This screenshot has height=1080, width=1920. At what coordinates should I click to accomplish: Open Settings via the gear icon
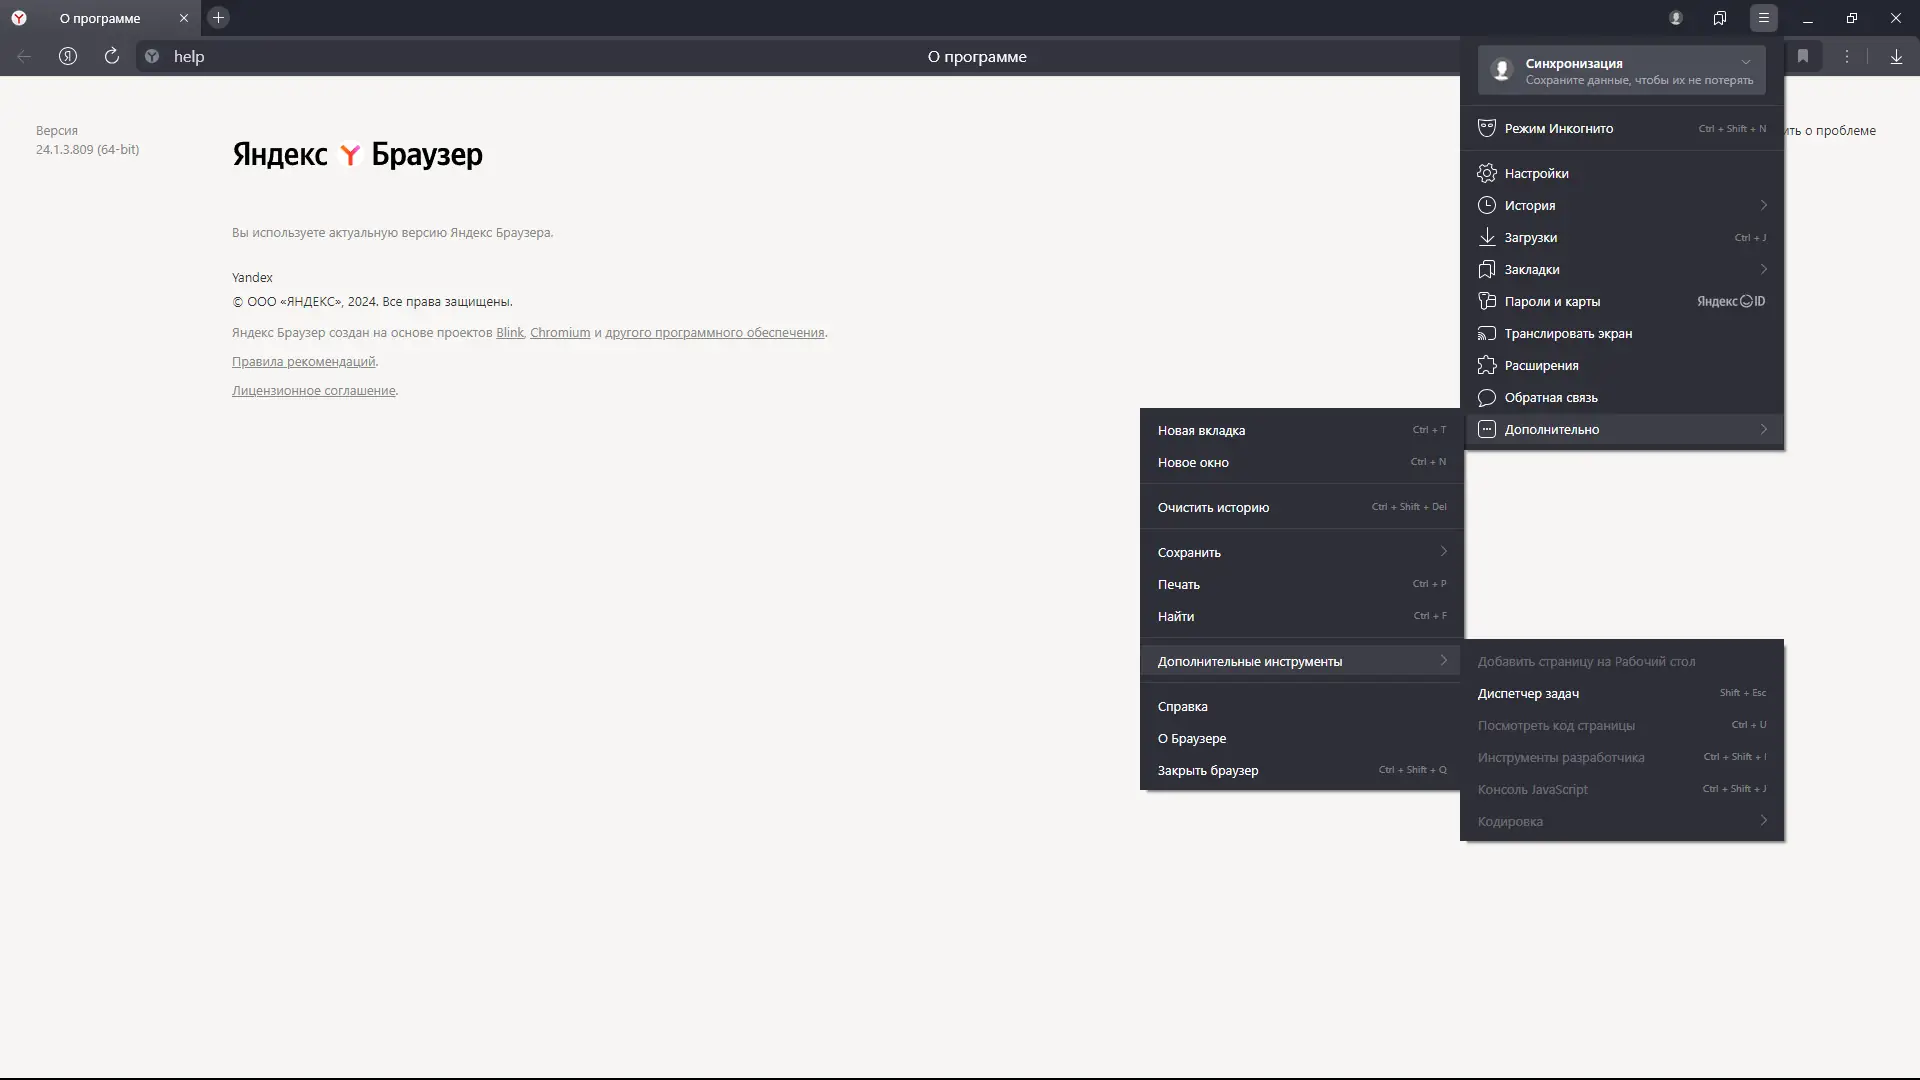coord(1486,173)
